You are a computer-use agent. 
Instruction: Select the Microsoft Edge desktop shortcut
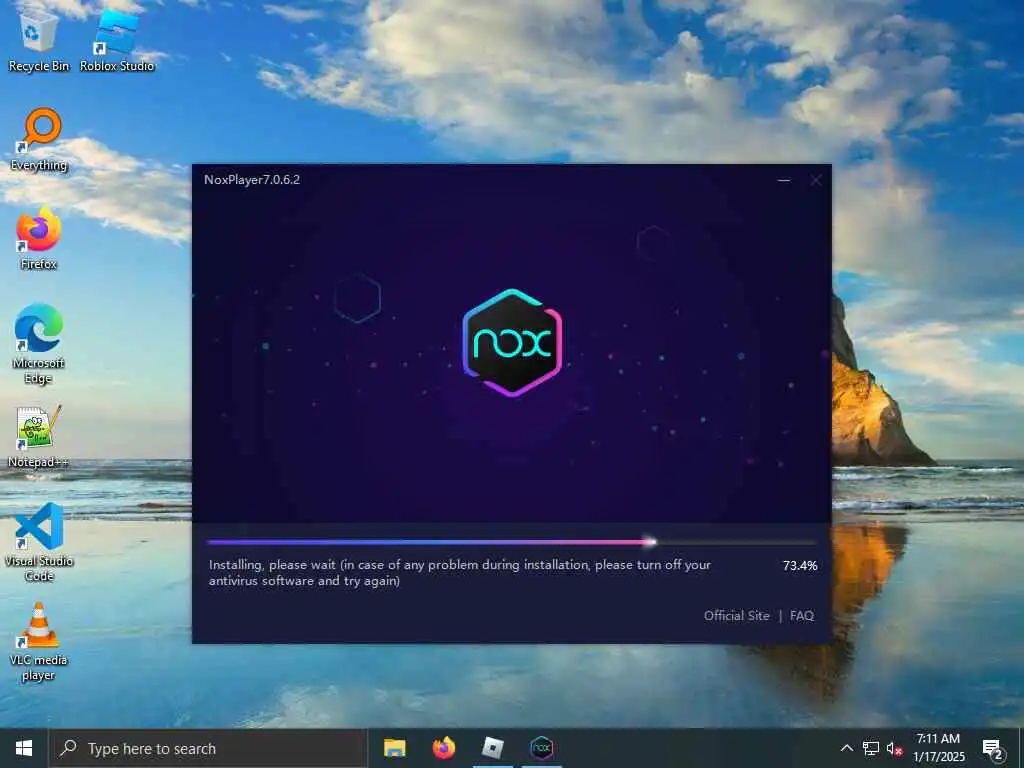tap(39, 344)
